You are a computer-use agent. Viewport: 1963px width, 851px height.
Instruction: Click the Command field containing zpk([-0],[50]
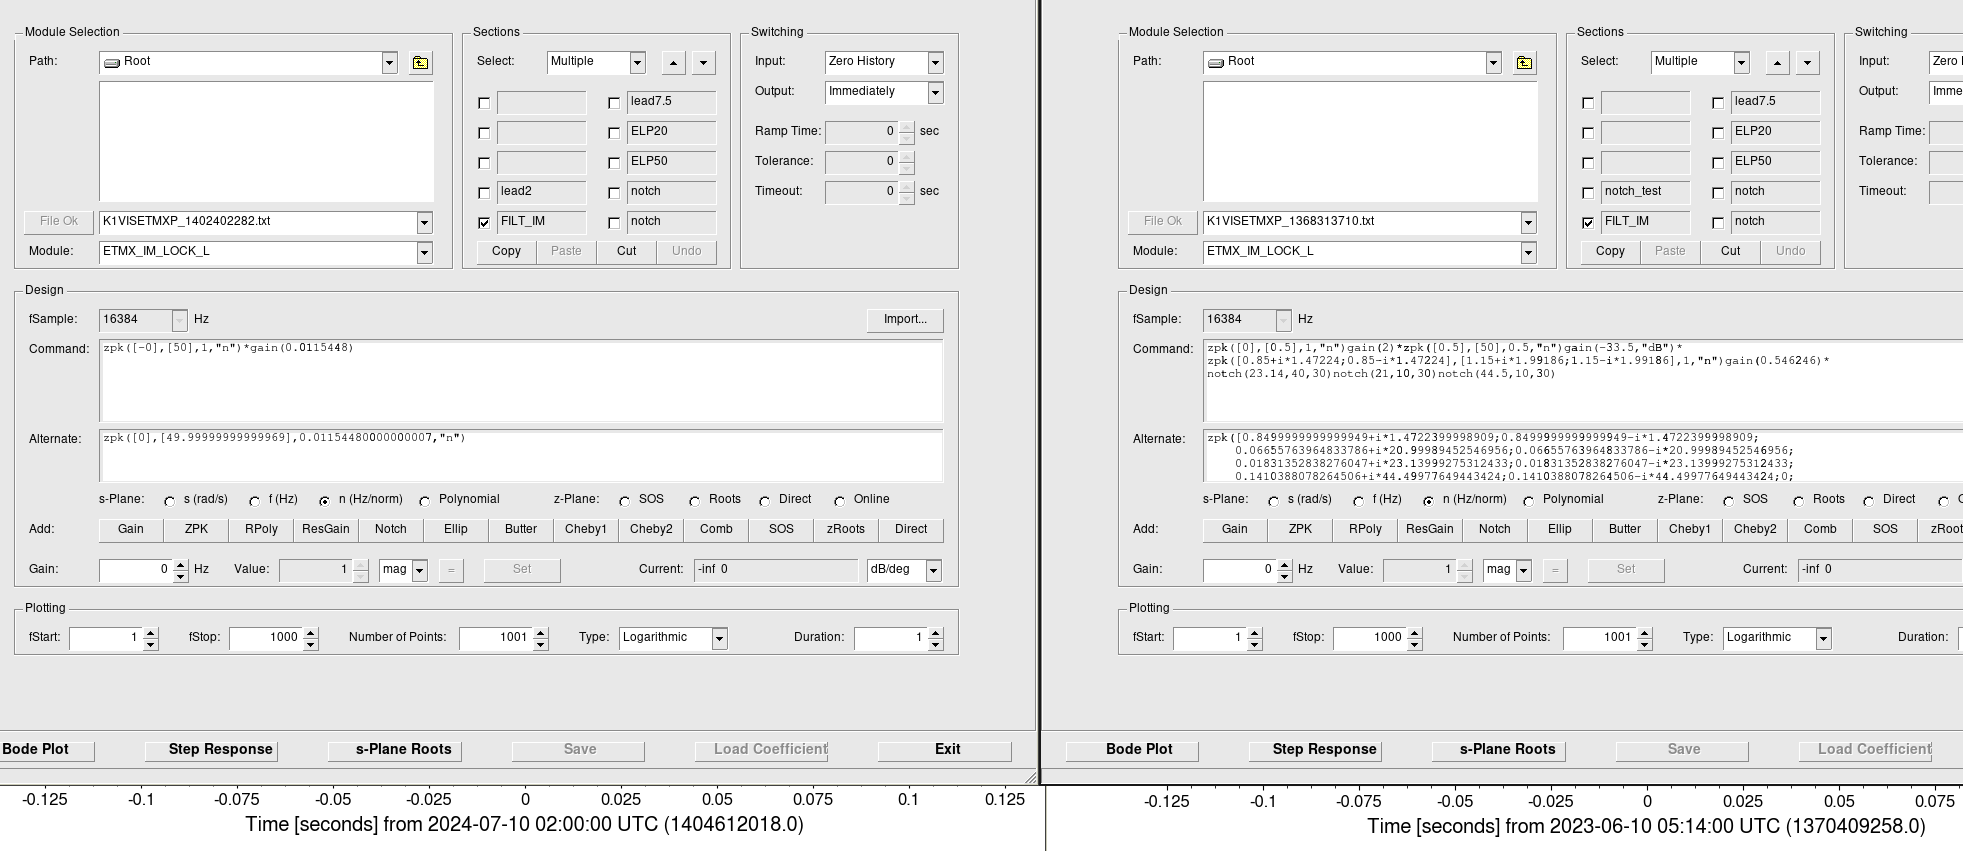(520, 380)
